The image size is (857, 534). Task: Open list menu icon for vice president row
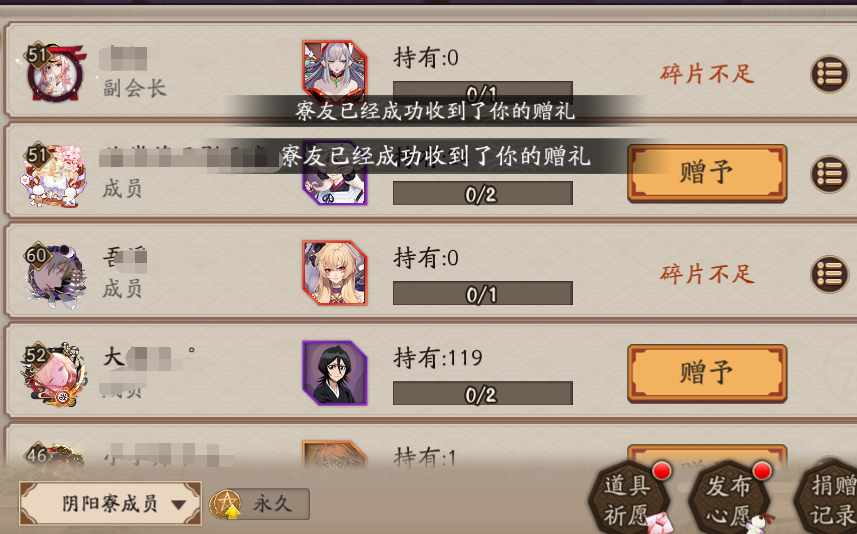tap(829, 74)
